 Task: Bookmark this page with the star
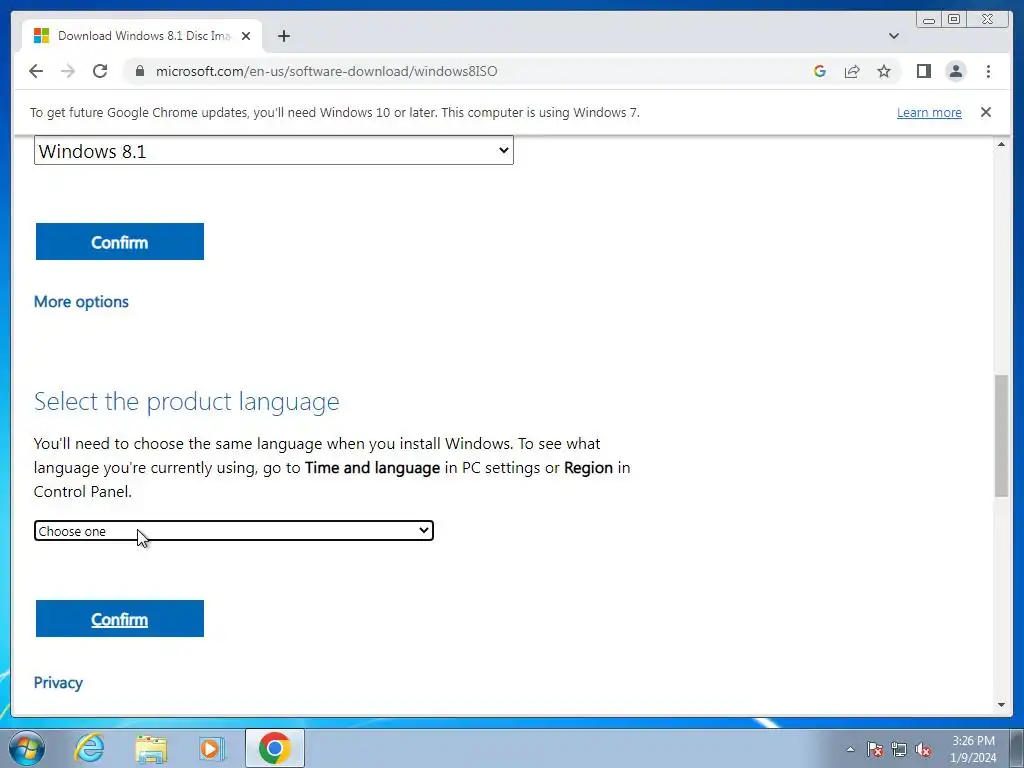[x=884, y=71]
